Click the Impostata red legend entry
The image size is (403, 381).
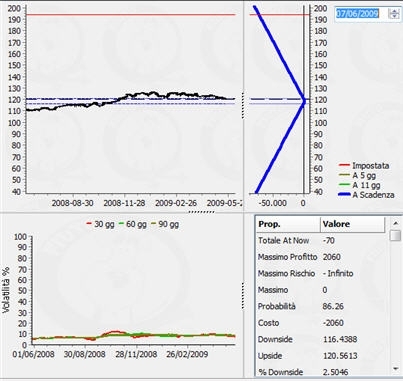coord(364,165)
